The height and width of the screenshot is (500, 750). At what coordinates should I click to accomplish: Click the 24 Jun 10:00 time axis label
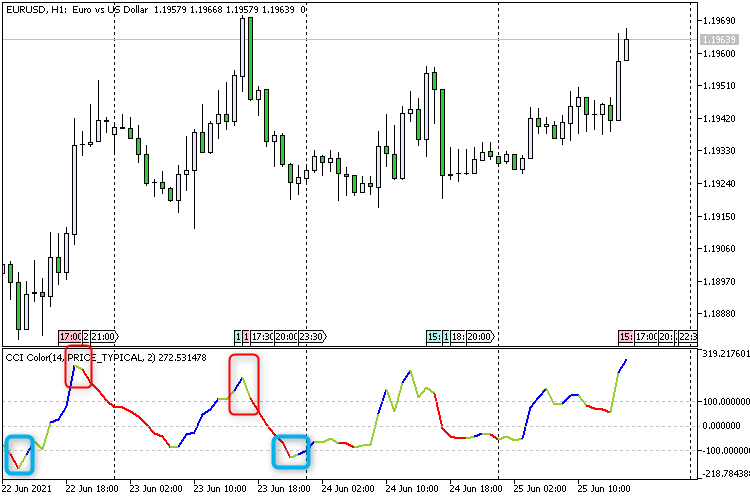pyautogui.click(x=412, y=489)
